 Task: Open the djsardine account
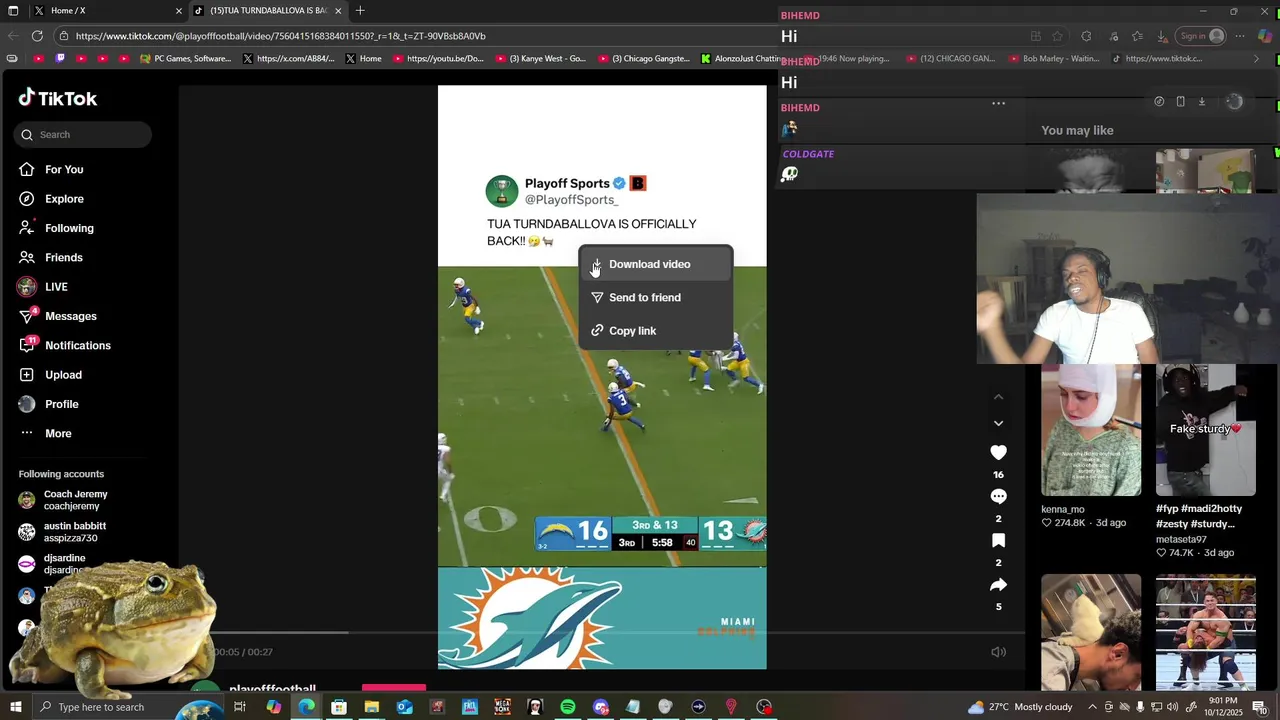pyautogui.click(x=65, y=563)
